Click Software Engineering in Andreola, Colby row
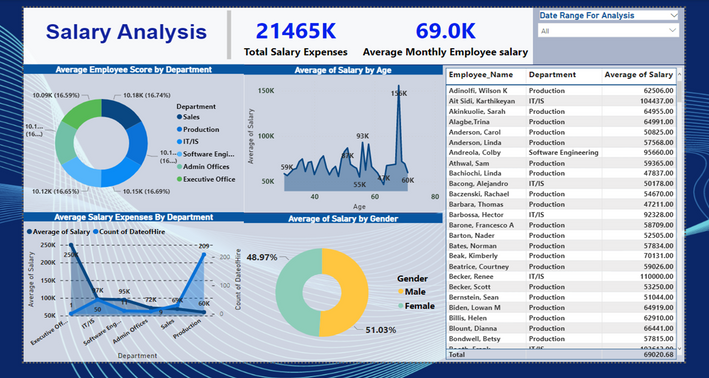Screen dimensions: 709x378 coord(563,152)
